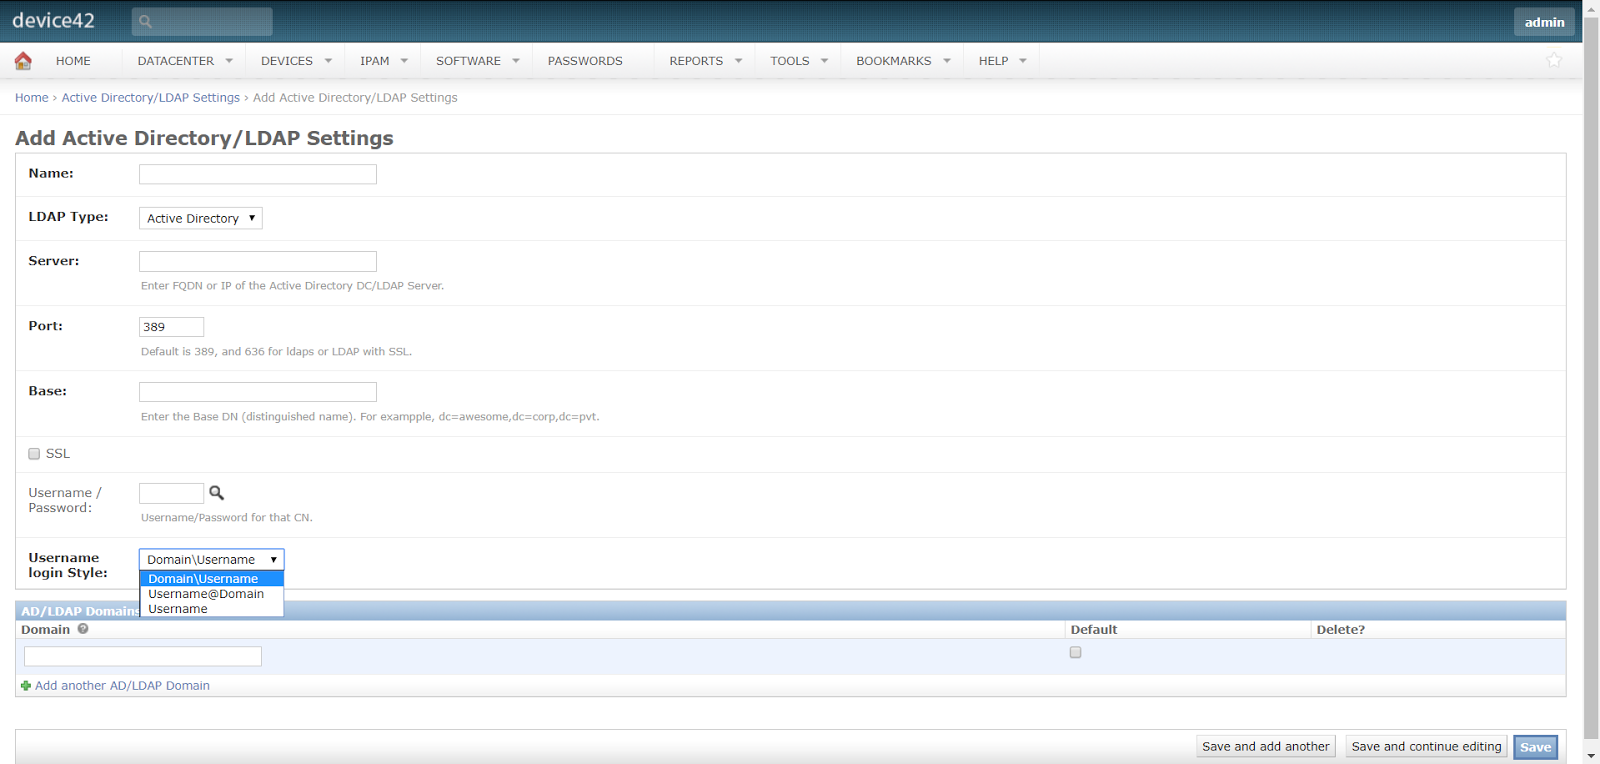Enable the SSL checkbox
1600x764 pixels.
34,454
